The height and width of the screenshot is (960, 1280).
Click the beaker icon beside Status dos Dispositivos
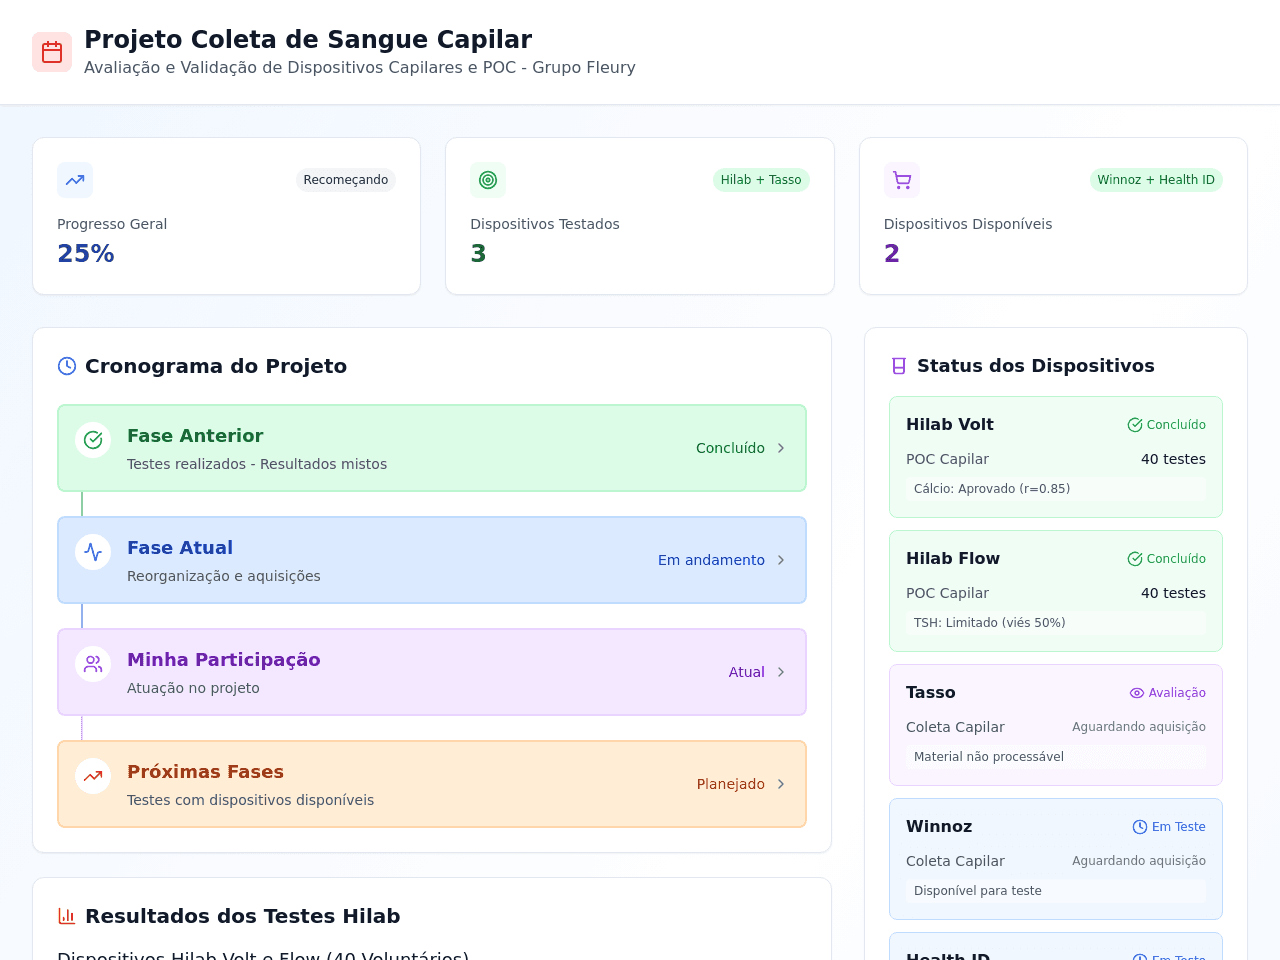(x=899, y=366)
